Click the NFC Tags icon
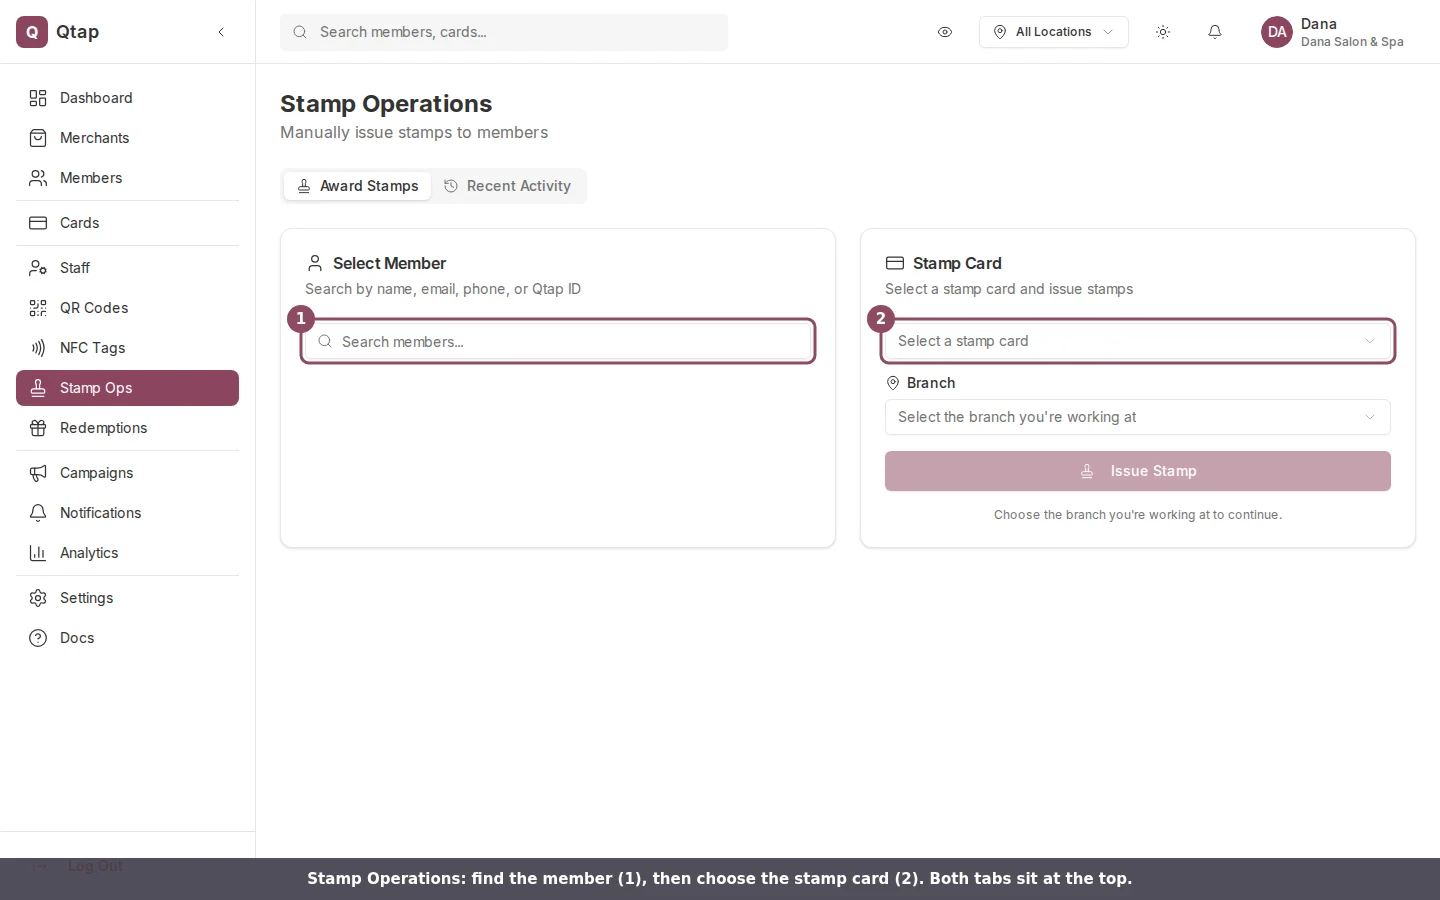Image resolution: width=1440 pixels, height=900 pixels. pos(38,348)
